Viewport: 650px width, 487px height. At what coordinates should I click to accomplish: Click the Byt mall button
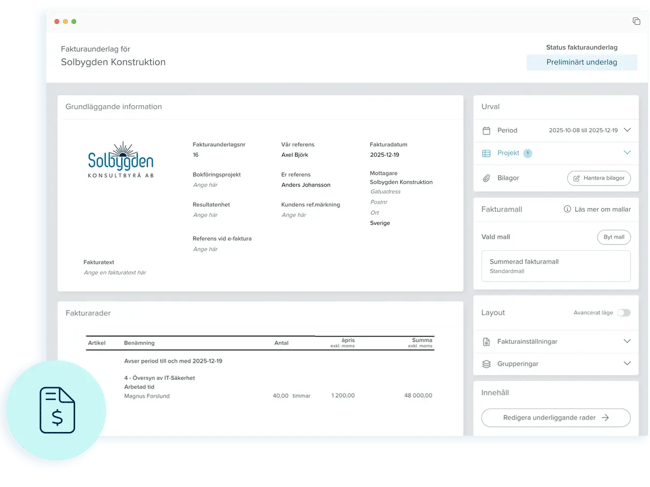click(x=613, y=237)
